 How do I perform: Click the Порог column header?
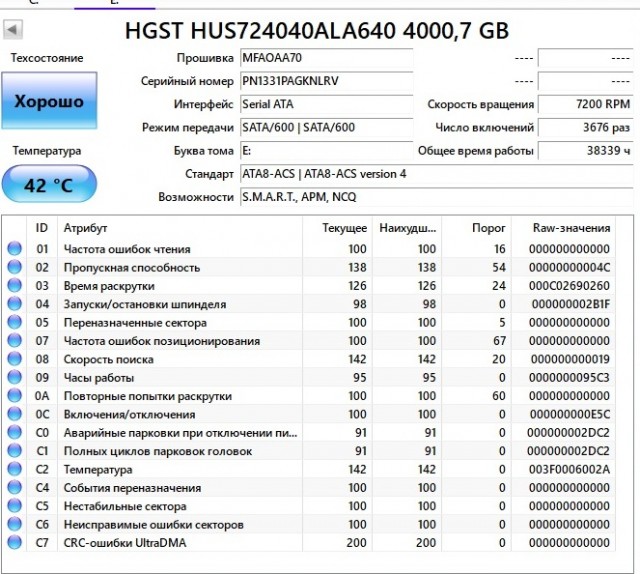point(476,228)
